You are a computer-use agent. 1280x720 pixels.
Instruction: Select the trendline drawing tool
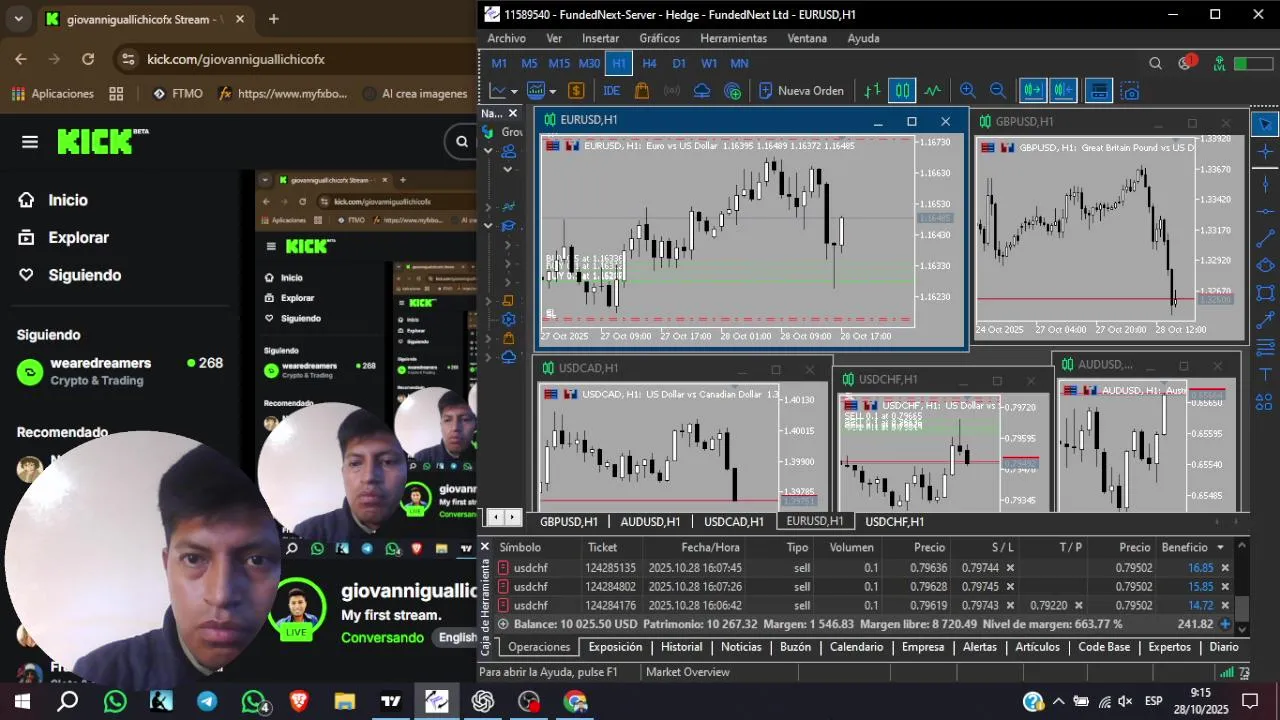click(1265, 238)
